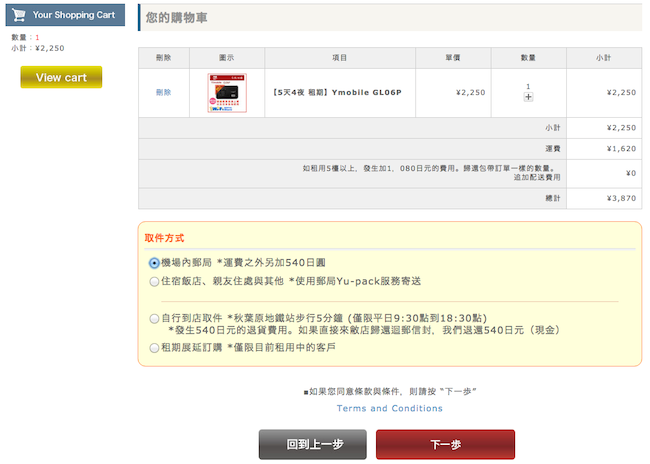Viewport: 650px width, 464px height.
Task: Click the plus icon under quantity 1
Action: click(x=528, y=97)
